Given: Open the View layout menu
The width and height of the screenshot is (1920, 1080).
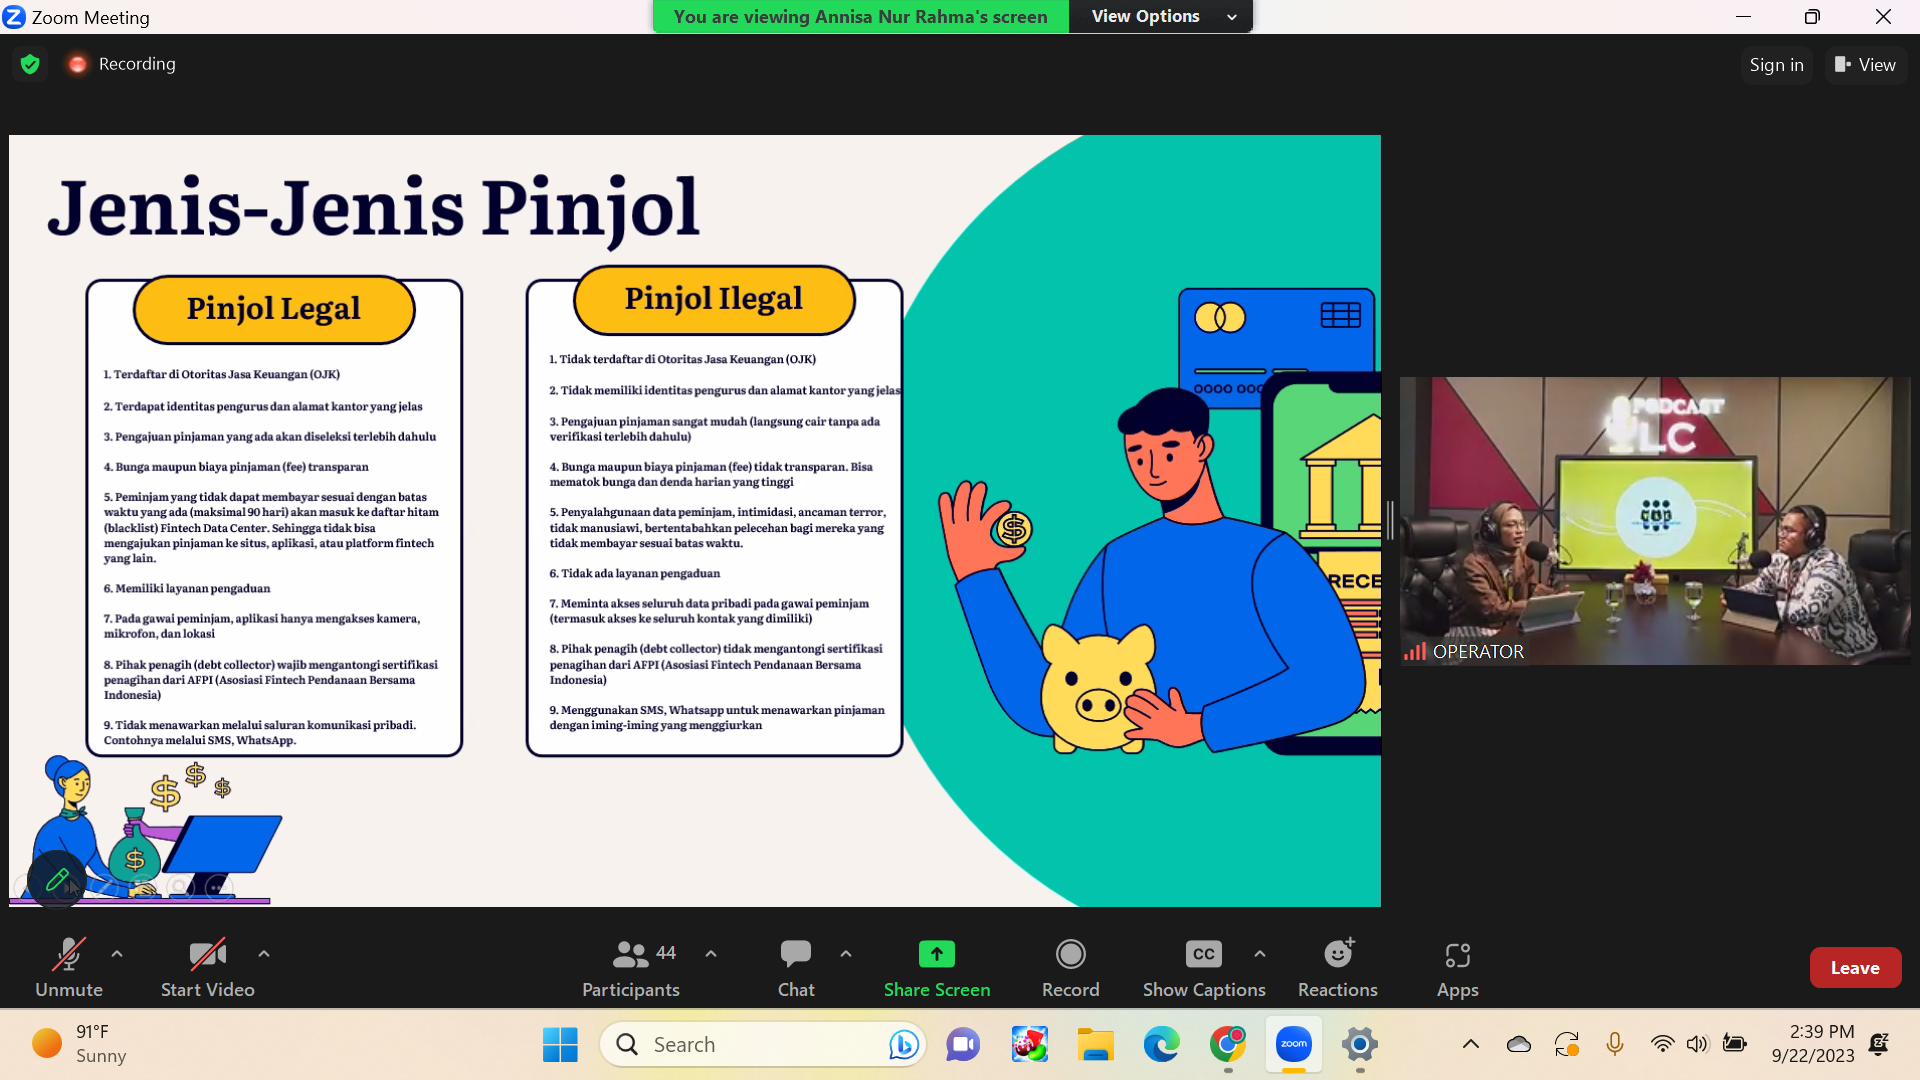Looking at the screenshot, I should pyautogui.click(x=1865, y=64).
